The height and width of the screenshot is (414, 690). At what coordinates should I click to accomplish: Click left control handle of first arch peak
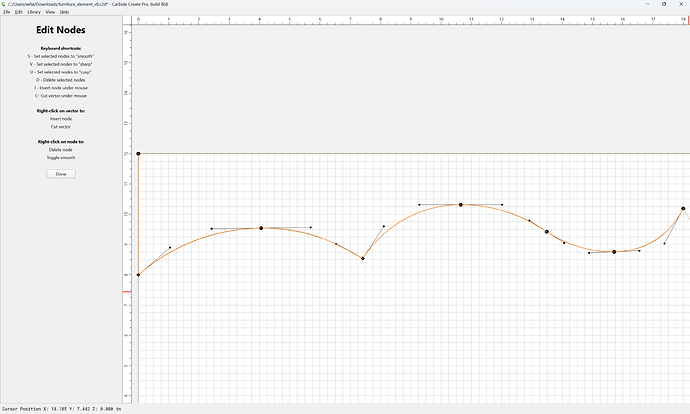tap(212, 229)
